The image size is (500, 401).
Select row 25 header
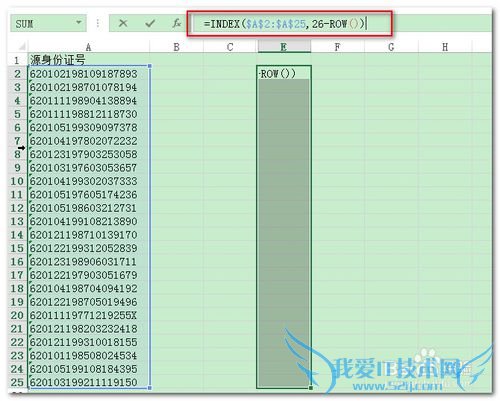tap(17, 382)
